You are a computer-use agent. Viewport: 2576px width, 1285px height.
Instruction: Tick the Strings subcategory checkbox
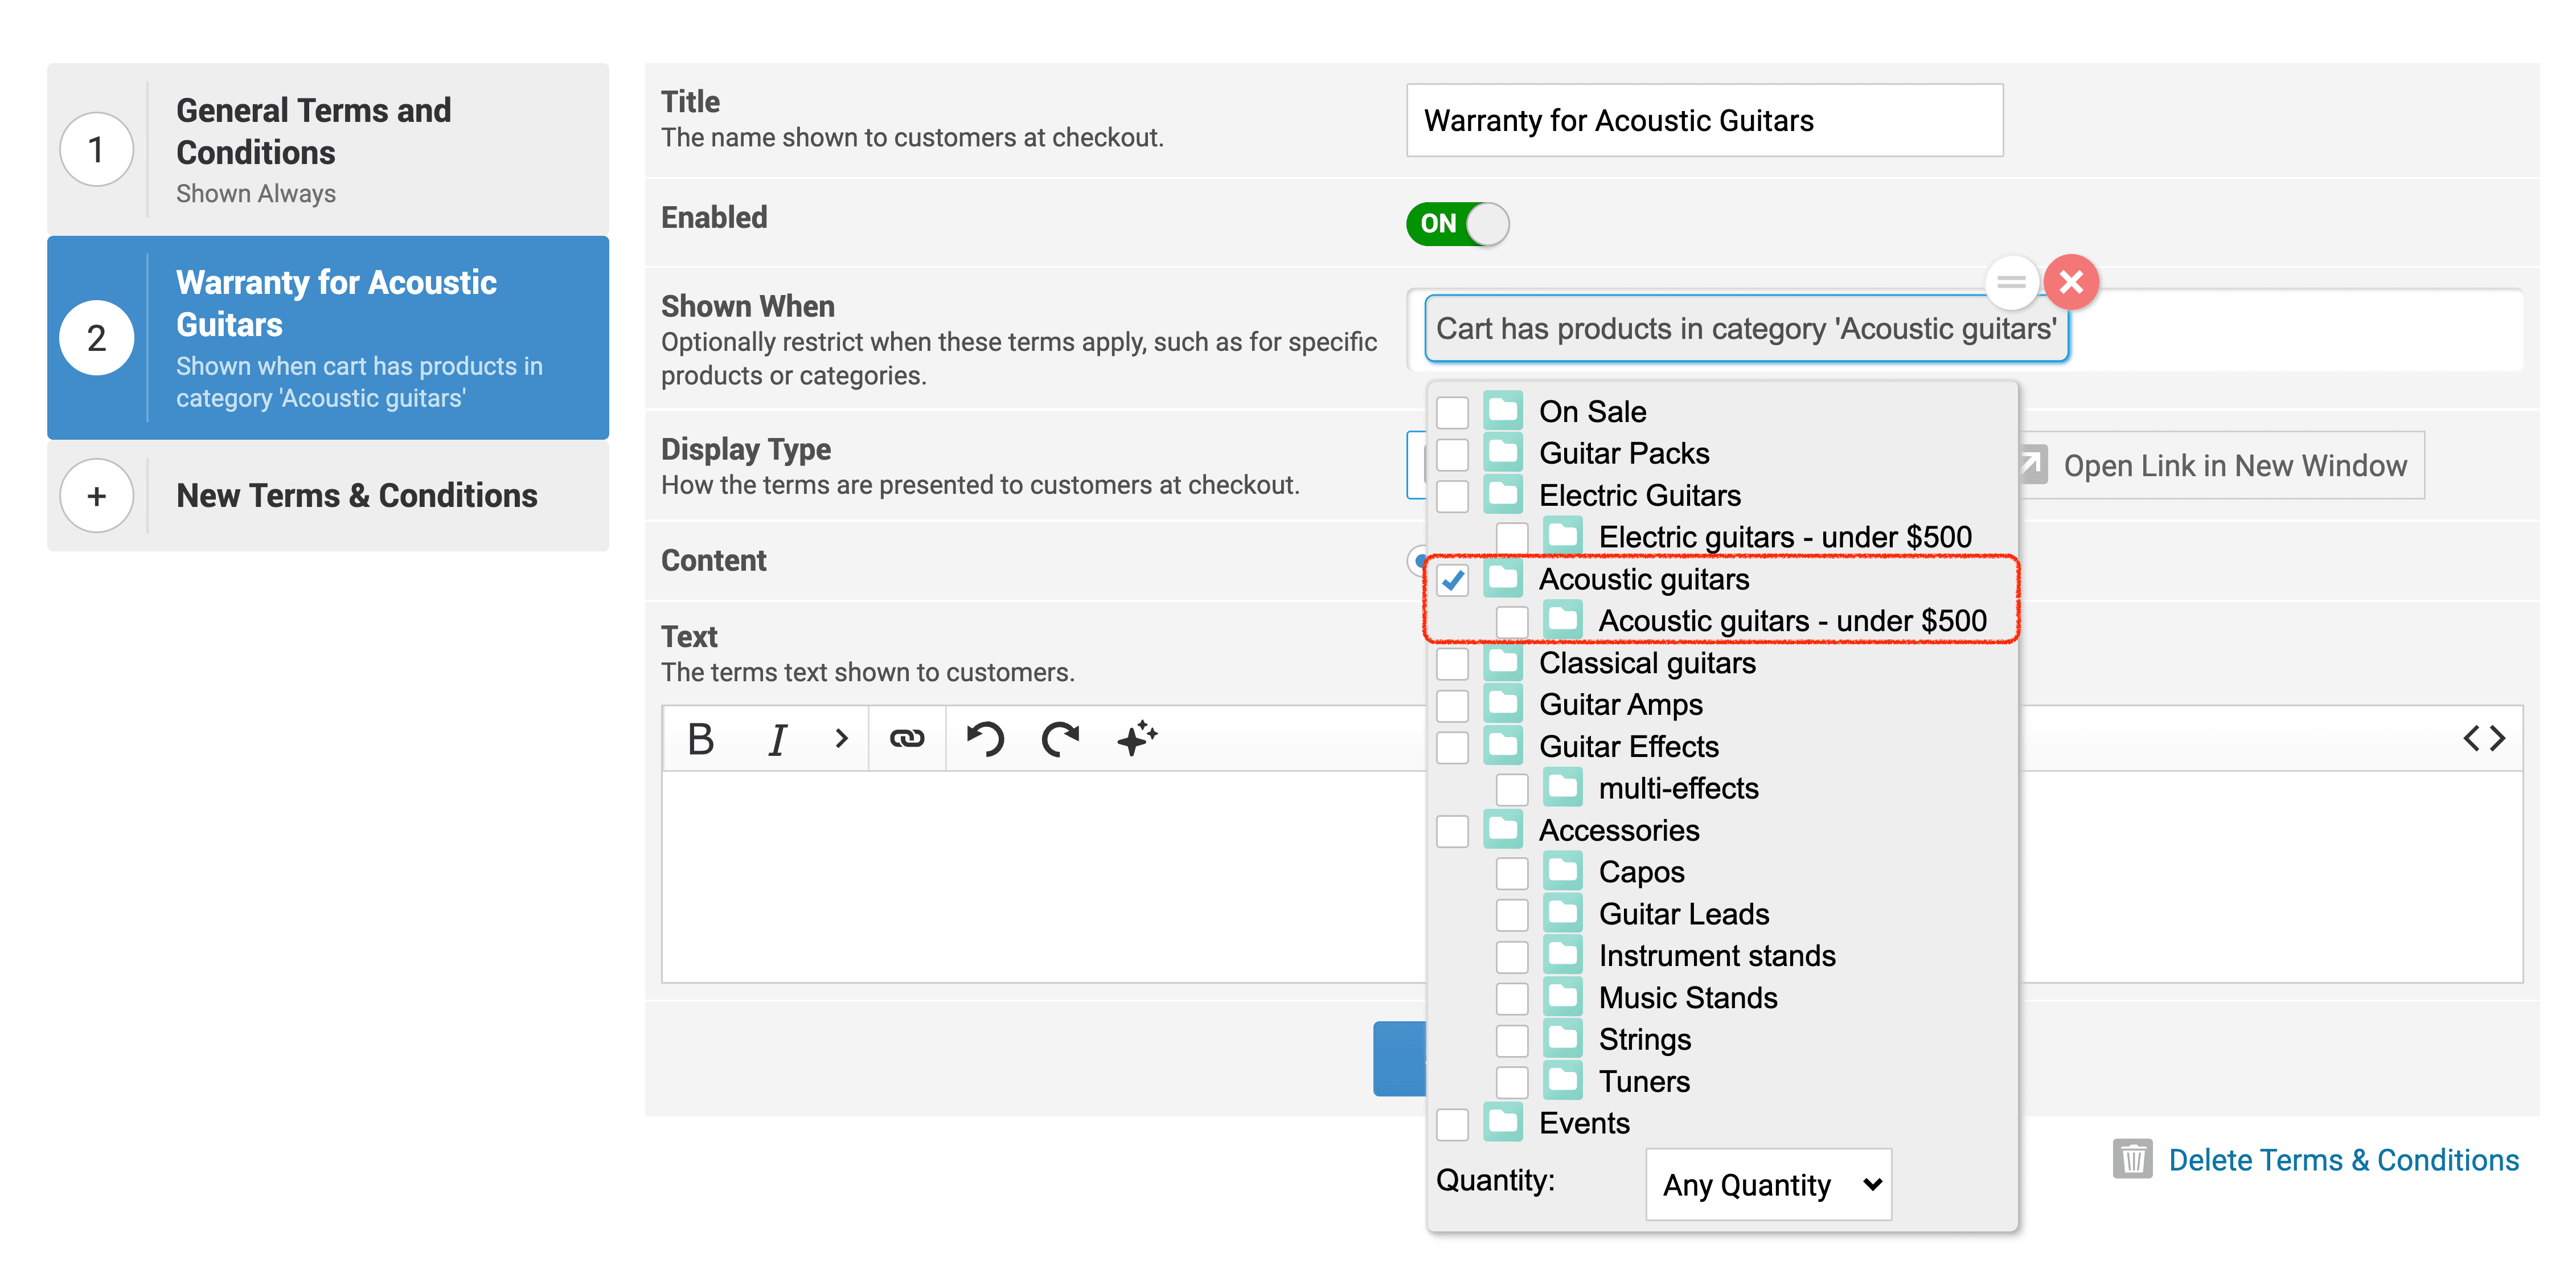tap(1511, 1041)
